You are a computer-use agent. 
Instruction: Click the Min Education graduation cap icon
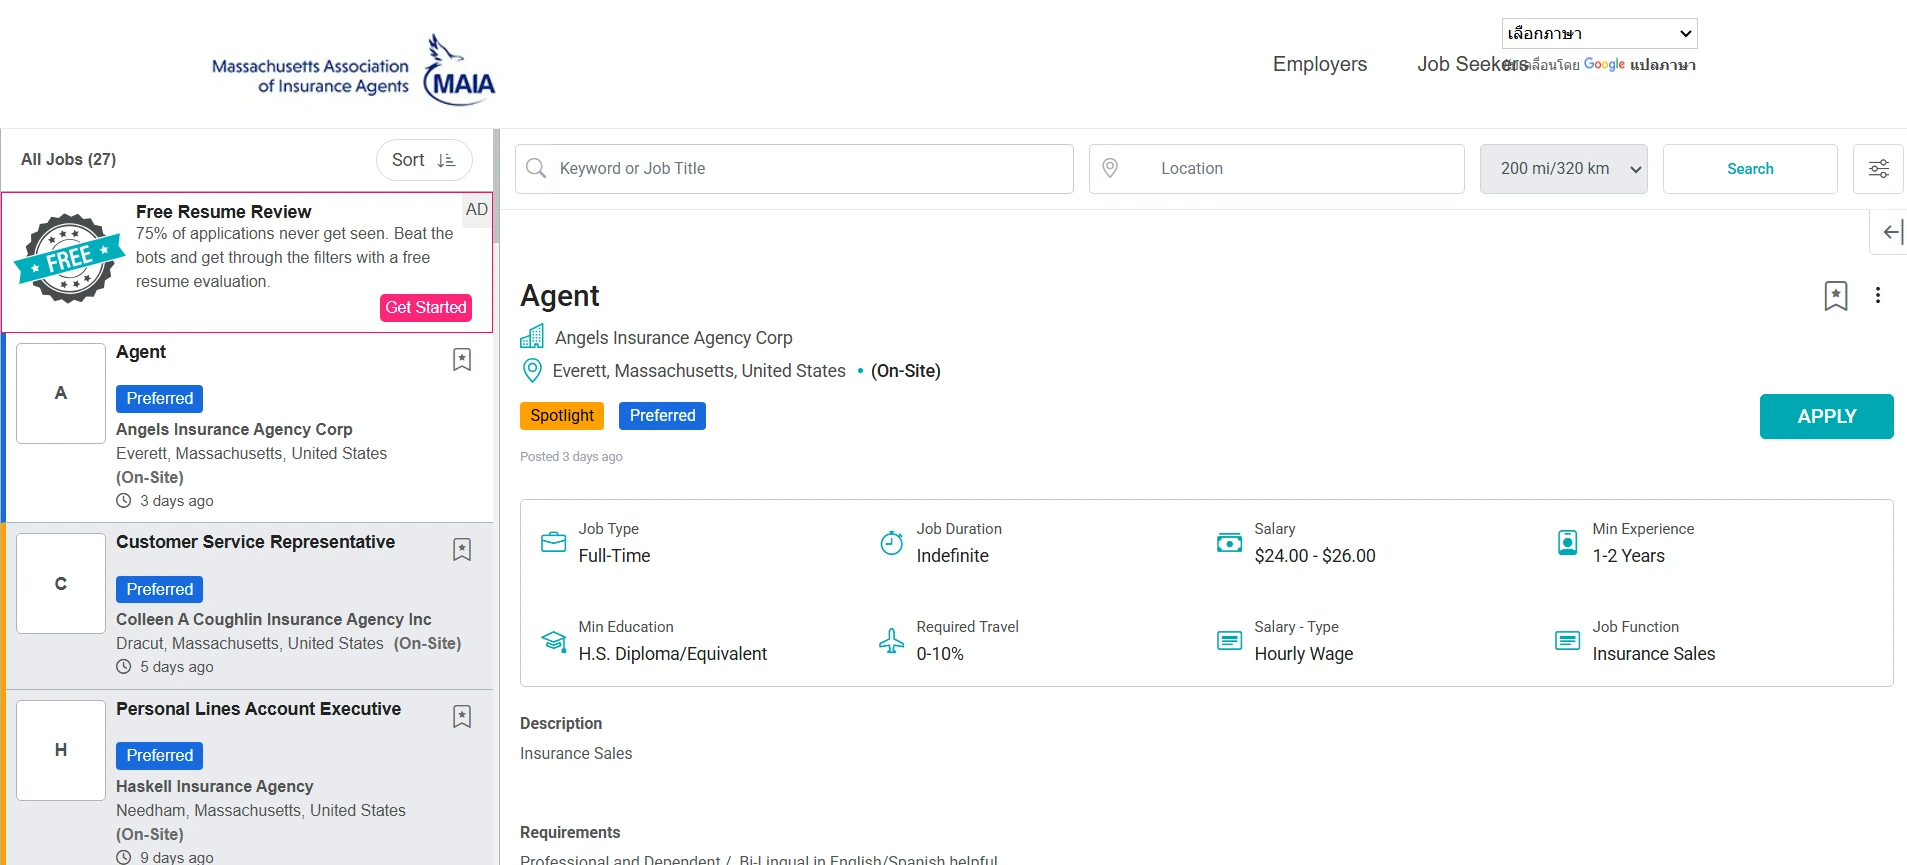tap(553, 640)
